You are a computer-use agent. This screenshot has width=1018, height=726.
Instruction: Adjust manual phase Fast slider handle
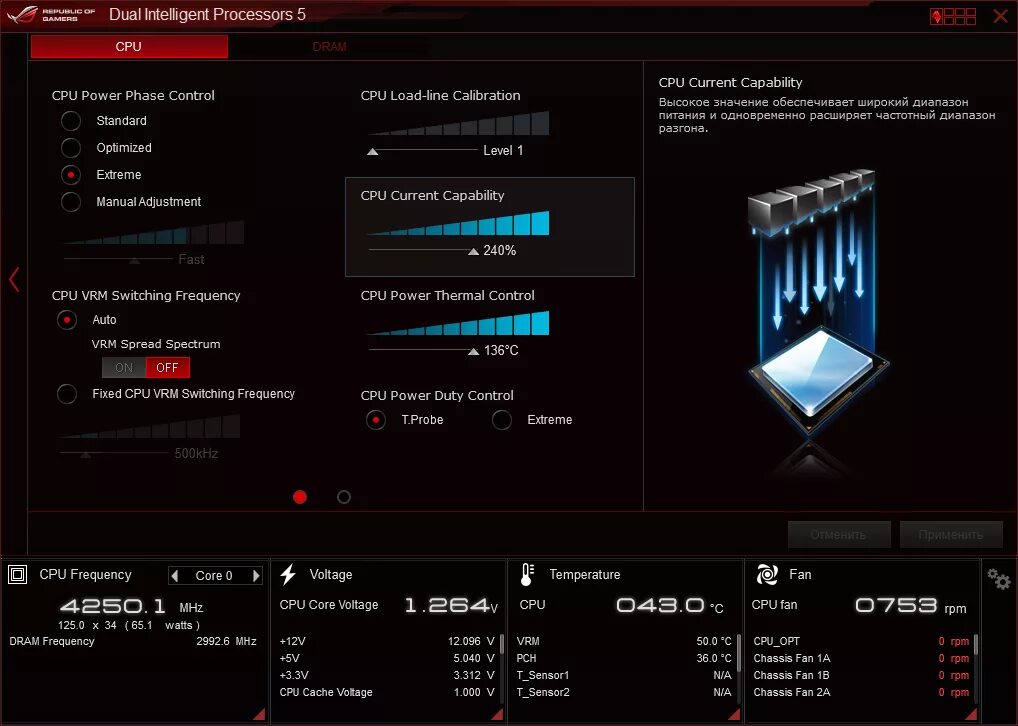coord(134,260)
